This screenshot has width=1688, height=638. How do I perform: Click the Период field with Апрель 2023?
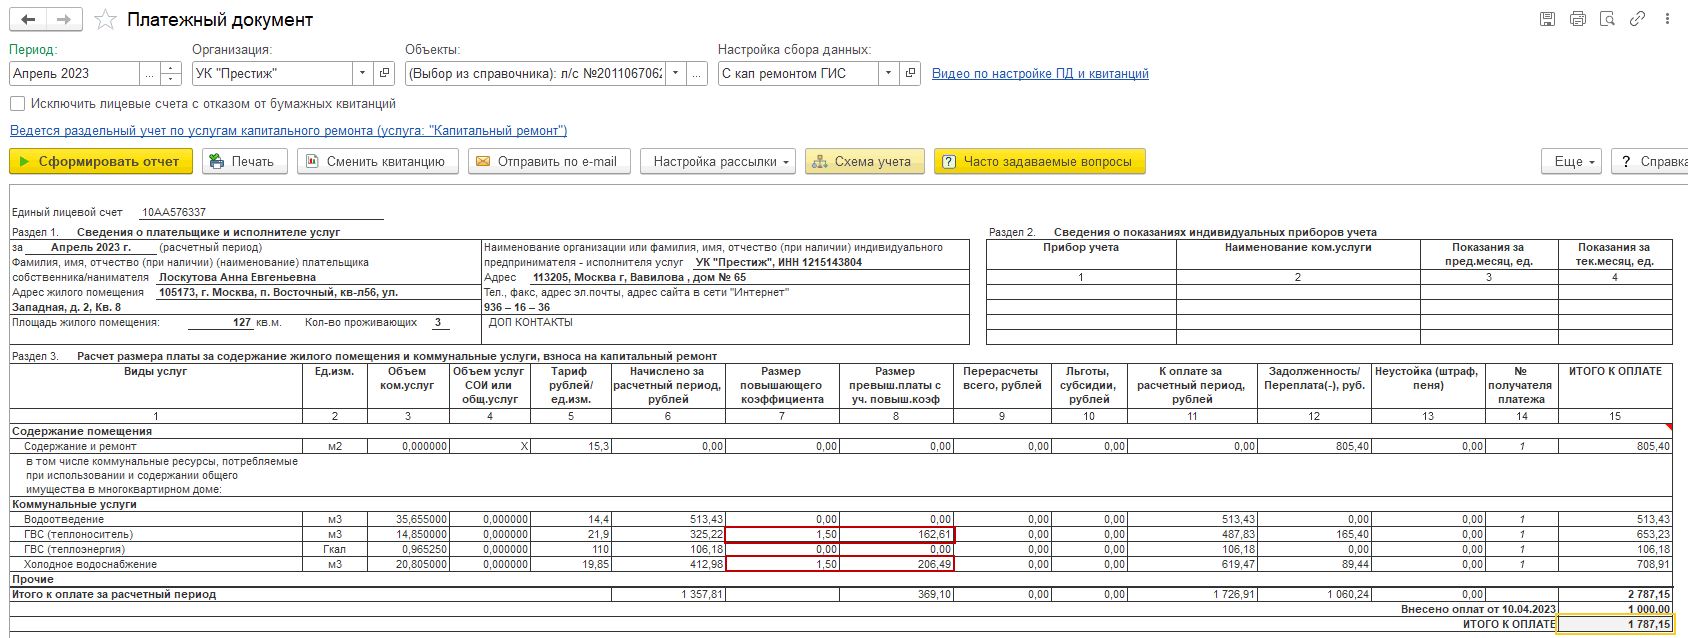[x=74, y=73]
